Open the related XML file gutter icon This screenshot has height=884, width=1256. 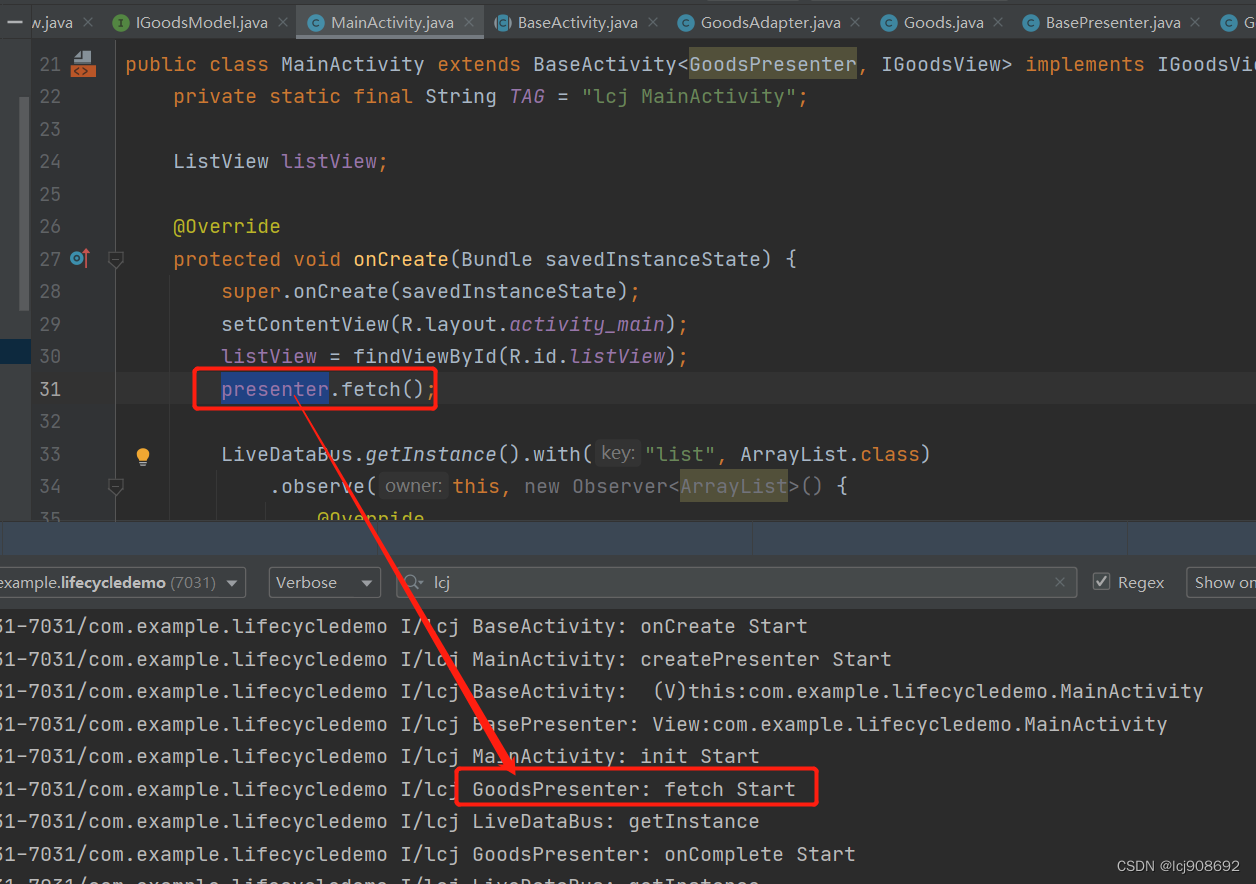pos(83,64)
